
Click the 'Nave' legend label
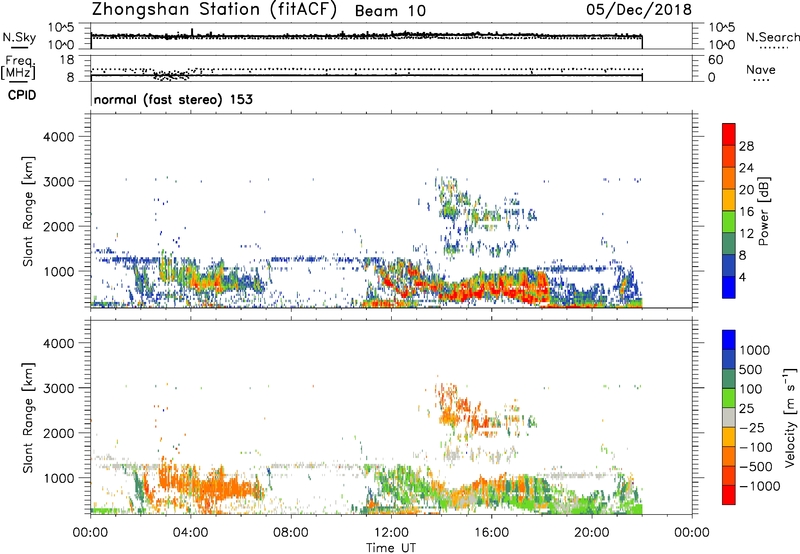pos(761,69)
